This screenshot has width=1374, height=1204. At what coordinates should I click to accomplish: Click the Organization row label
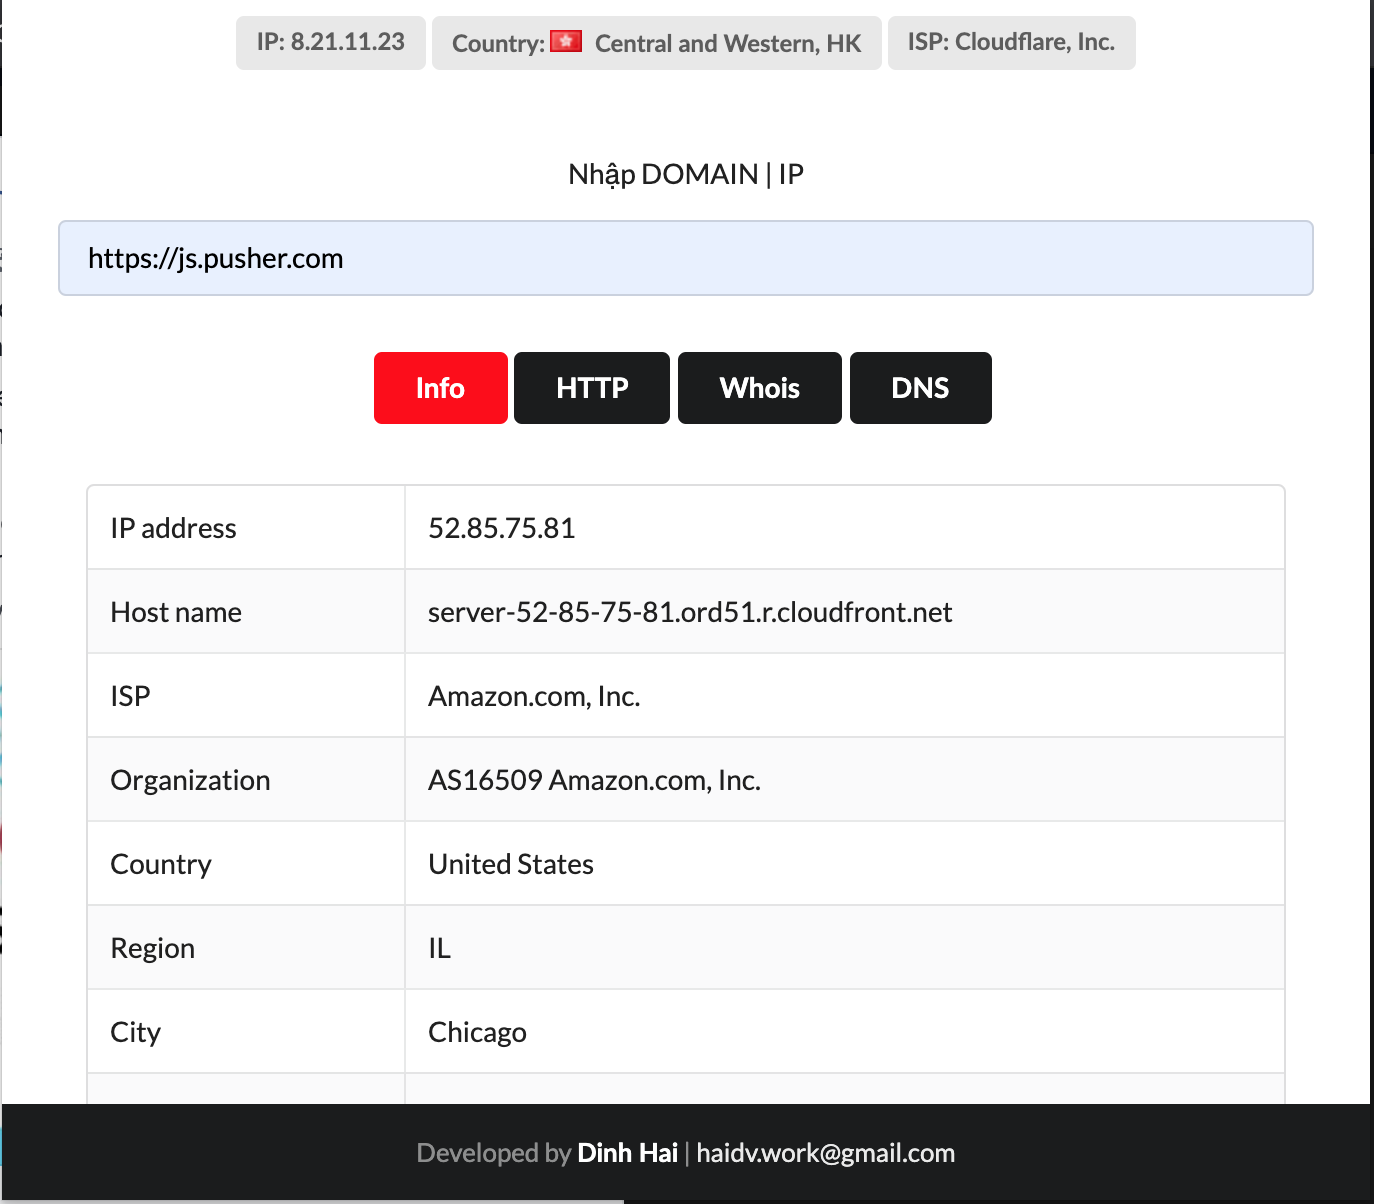[190, 780]
